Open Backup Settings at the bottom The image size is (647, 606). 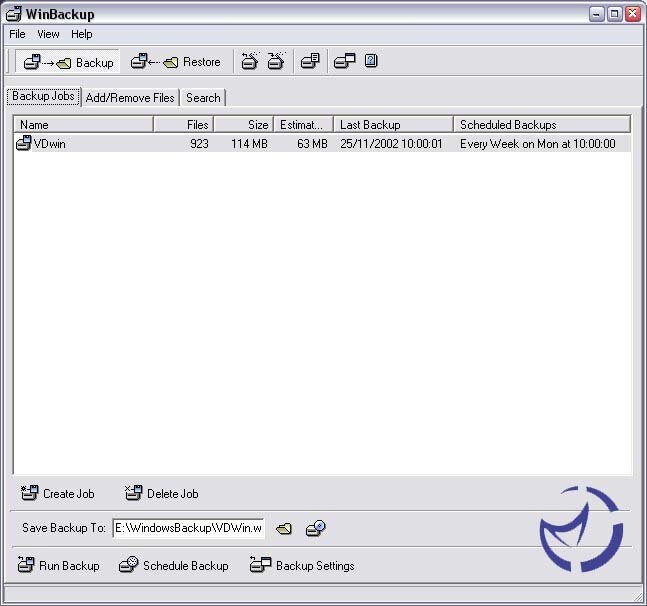tap(302, 565)
